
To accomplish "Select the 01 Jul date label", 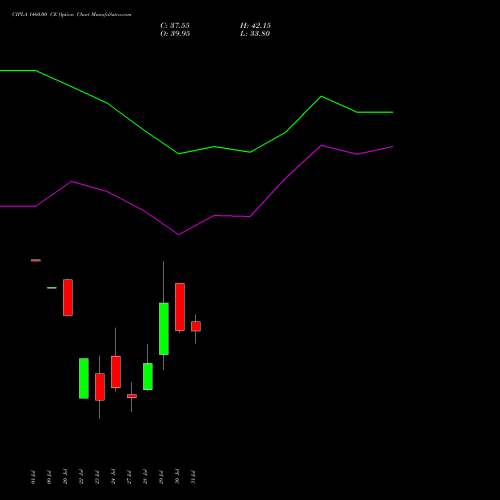I will 33,477.
